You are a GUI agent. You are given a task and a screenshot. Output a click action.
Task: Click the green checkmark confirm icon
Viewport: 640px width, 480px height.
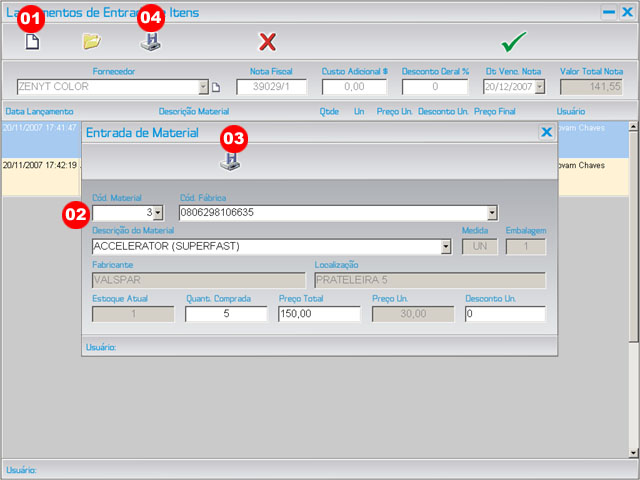coord(514,42)
